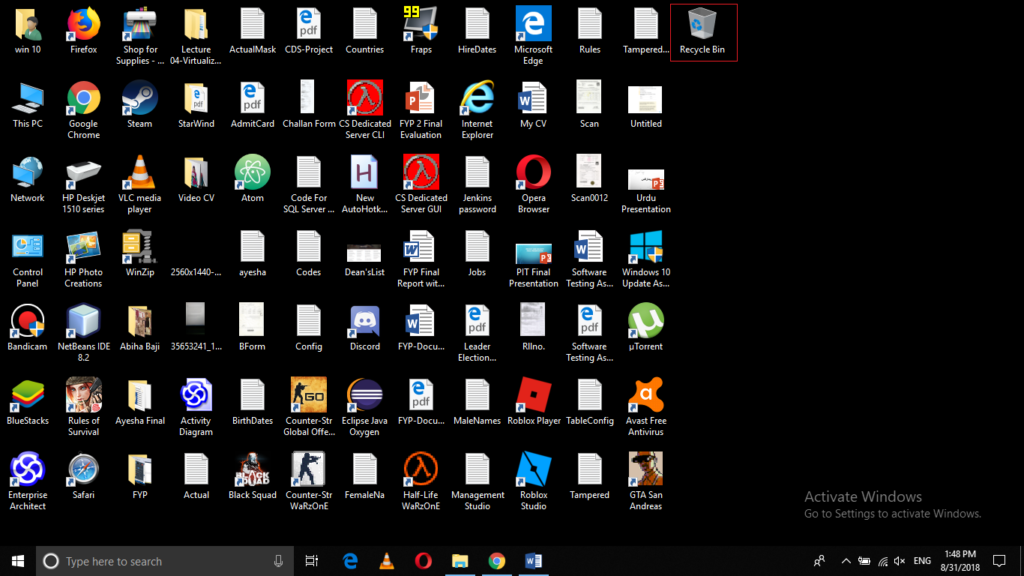1024x576 pixels.
Task: Open File Explorer from the taskbar
Action: point(460,561)
